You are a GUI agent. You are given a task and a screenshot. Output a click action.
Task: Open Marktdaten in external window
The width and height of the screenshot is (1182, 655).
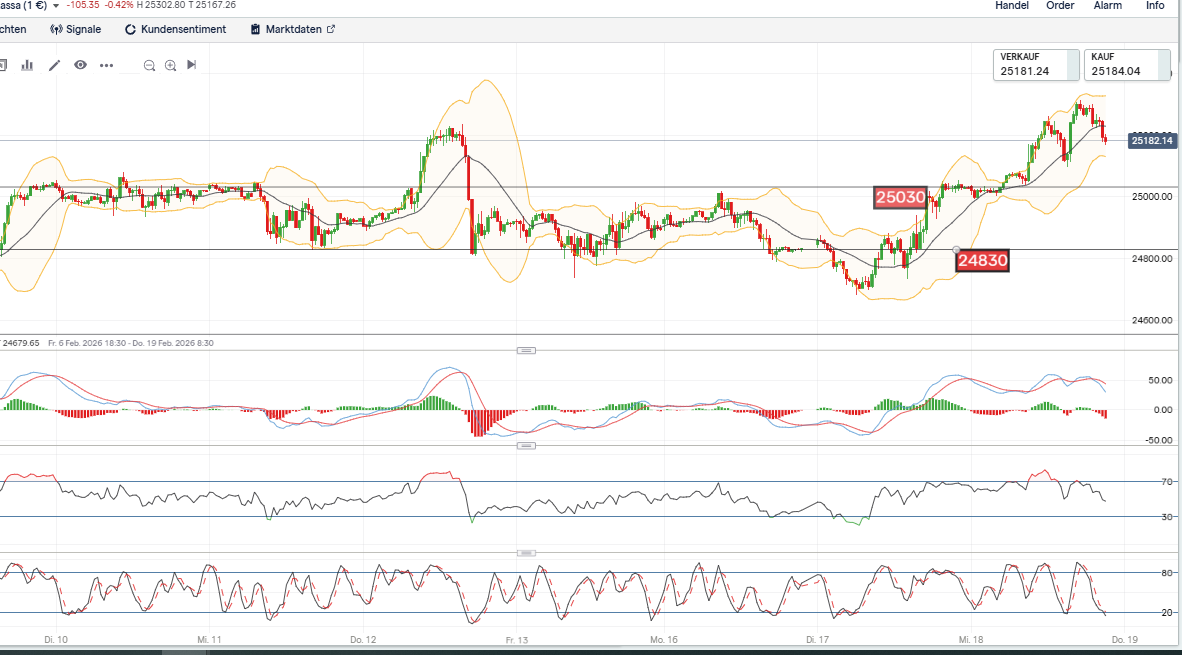click(x=331, y=29)
